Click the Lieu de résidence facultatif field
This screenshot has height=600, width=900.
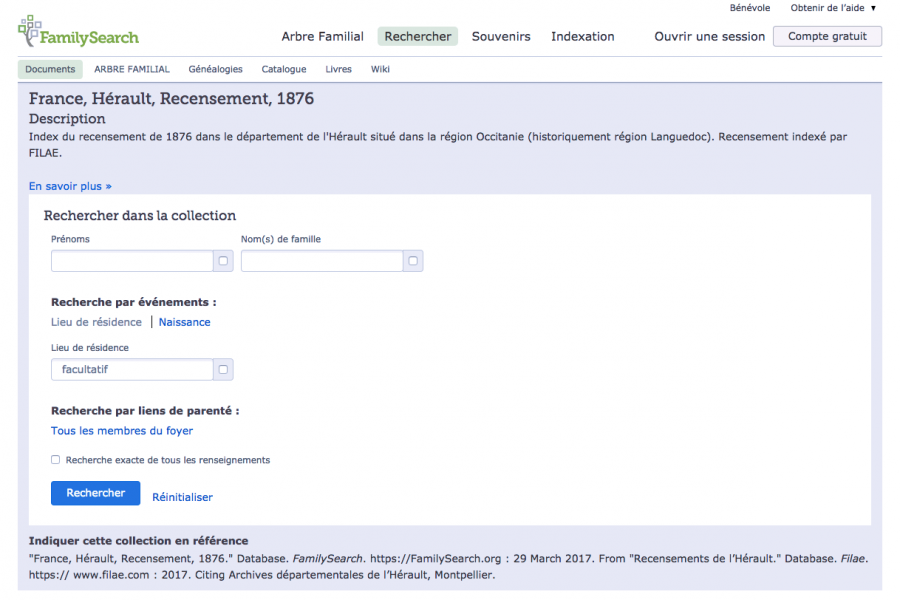[x=132, y=369]
